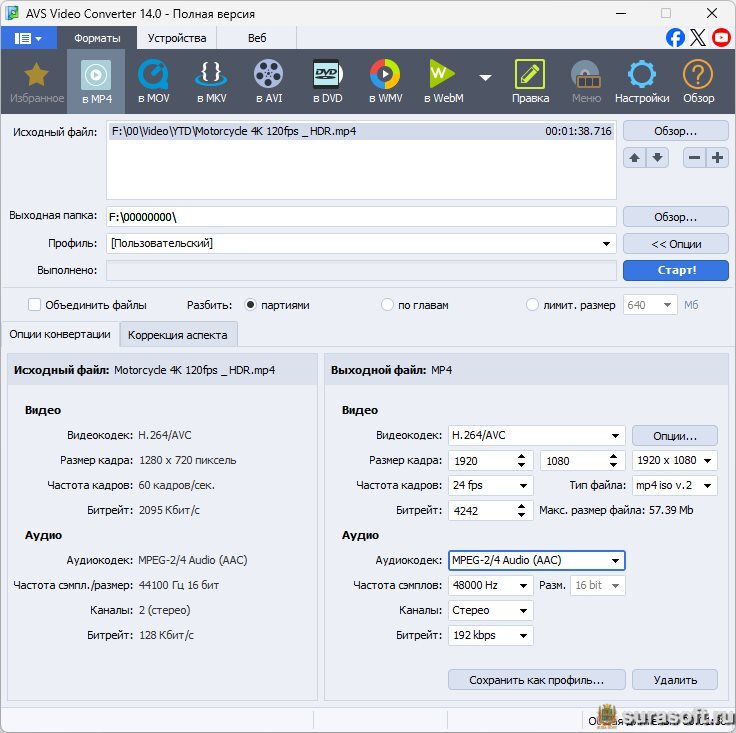This screenshot has width=736, height=733.
Task: Select the в AVI format icon
Action: [269, 82]
